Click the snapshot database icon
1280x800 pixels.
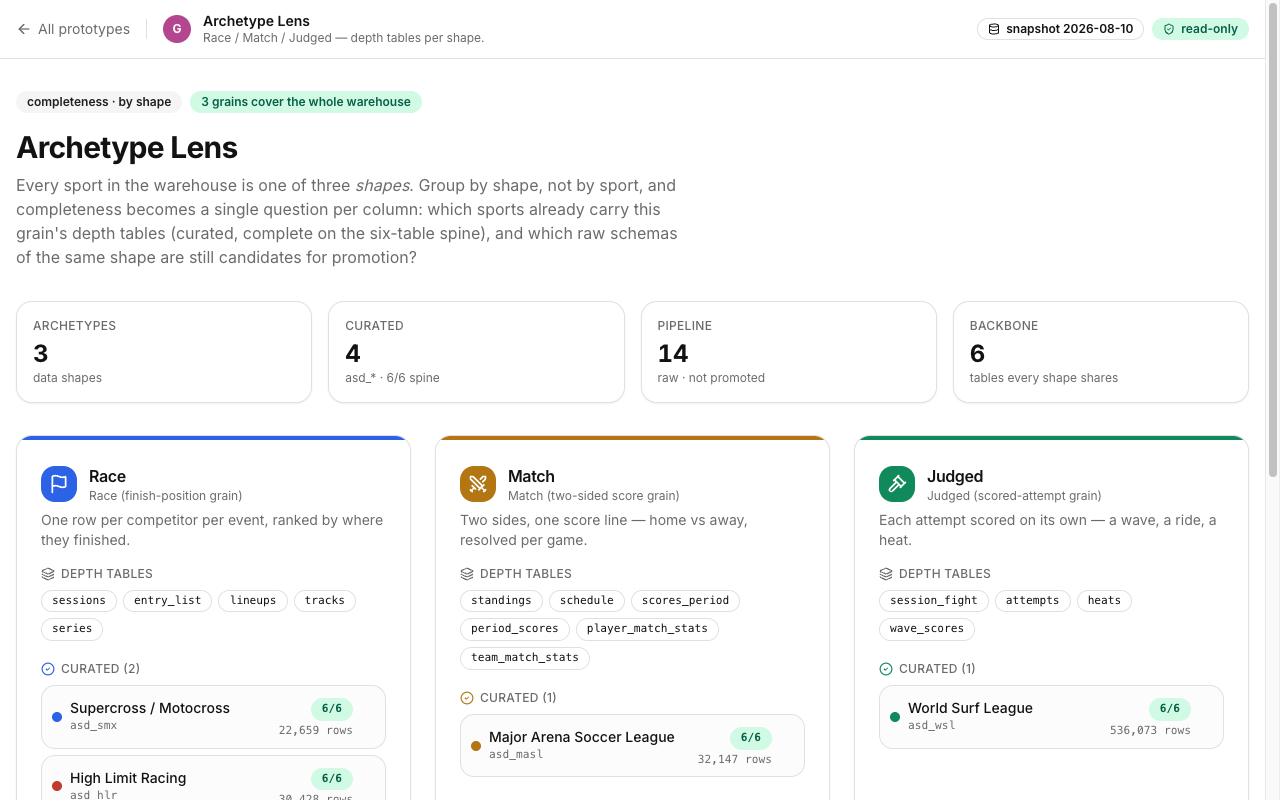[994, 29]
